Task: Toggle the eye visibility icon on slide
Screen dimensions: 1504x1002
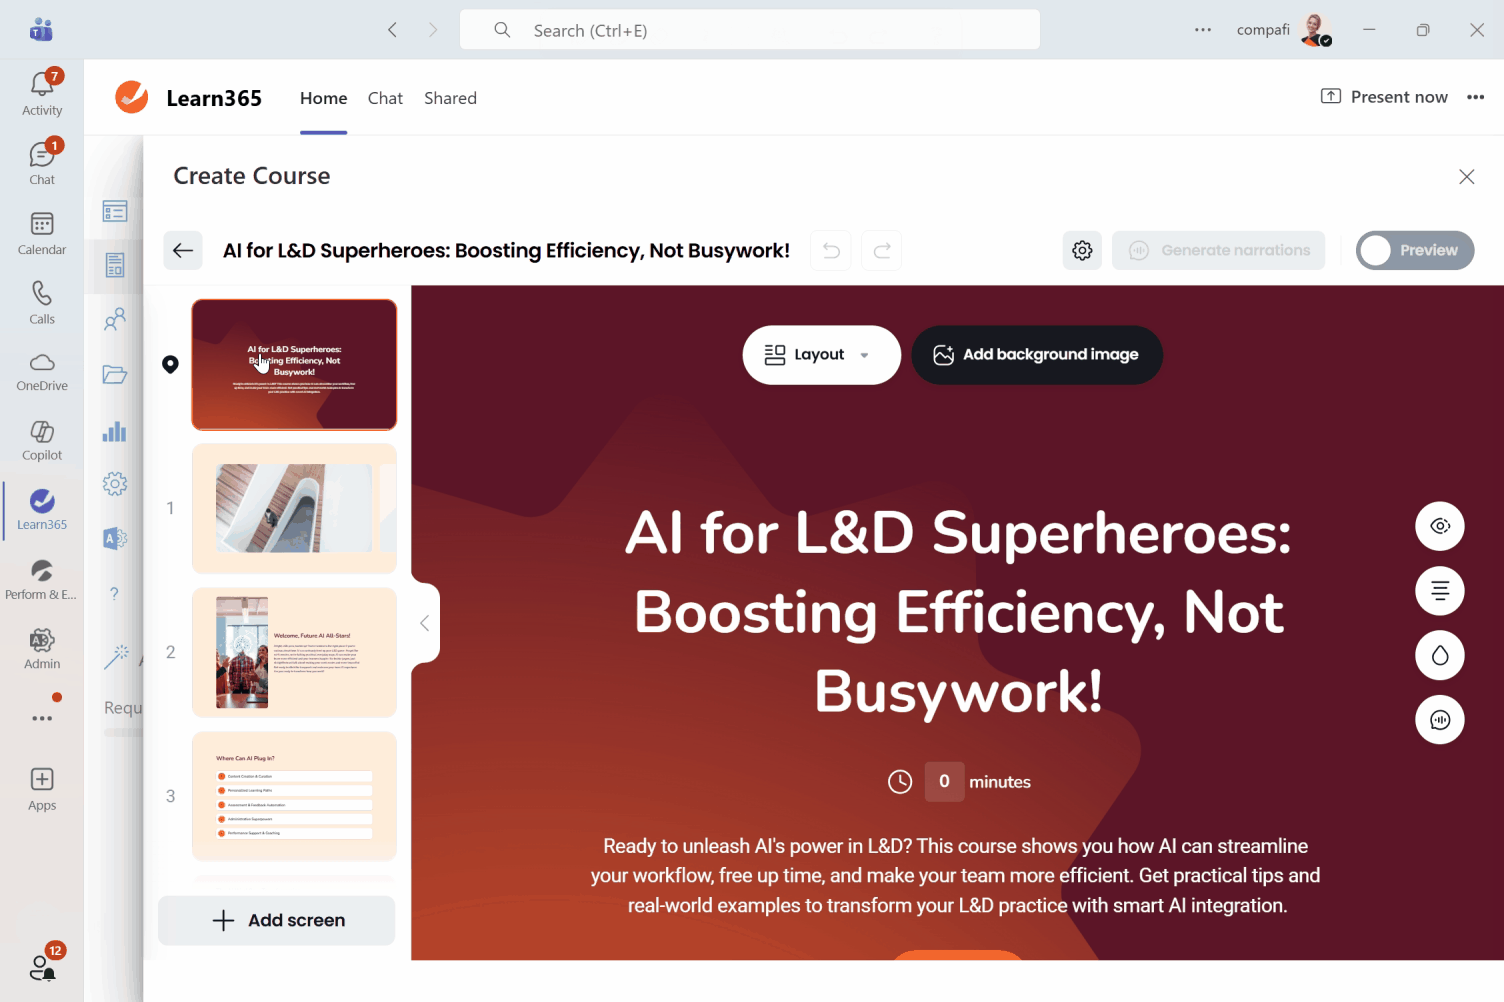Action: pyautogui.click(x=1439, y=526)
